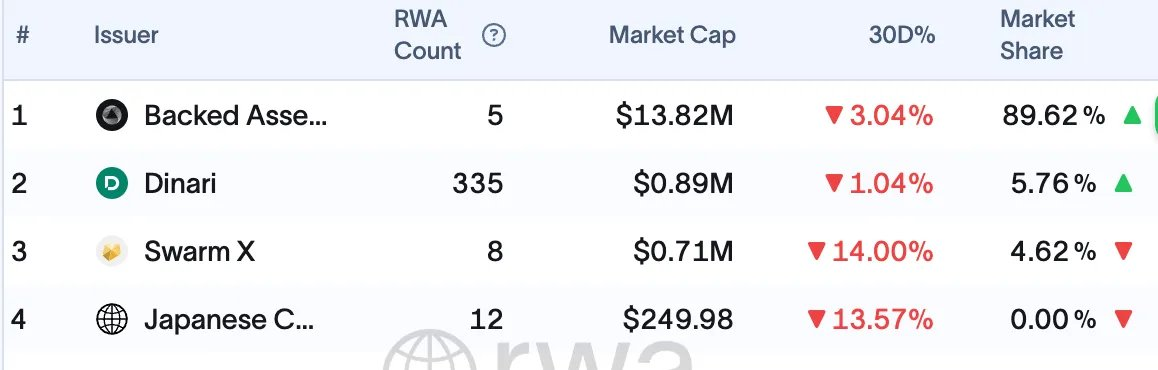The width and height of the screenshot is (1158, 370).
Task: Open the Japanese C... issuer link
Action: (x=229, y=320)
